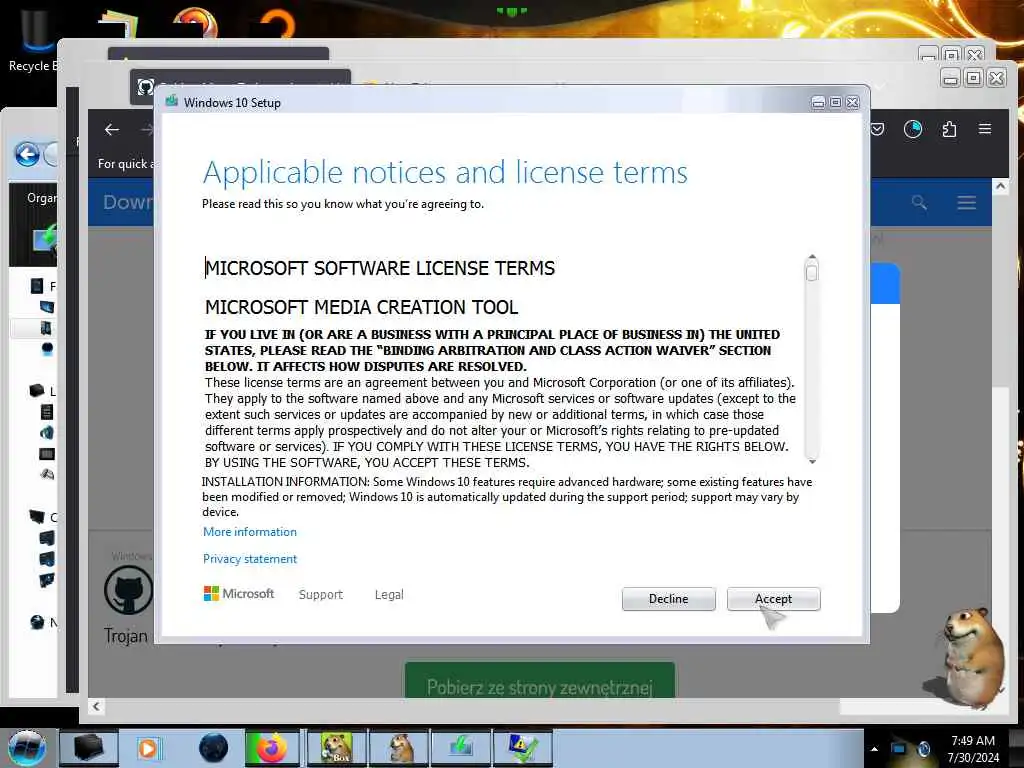Open the green arrow installer taskbar icon
1024x768 pixels.
coord(461,748)
